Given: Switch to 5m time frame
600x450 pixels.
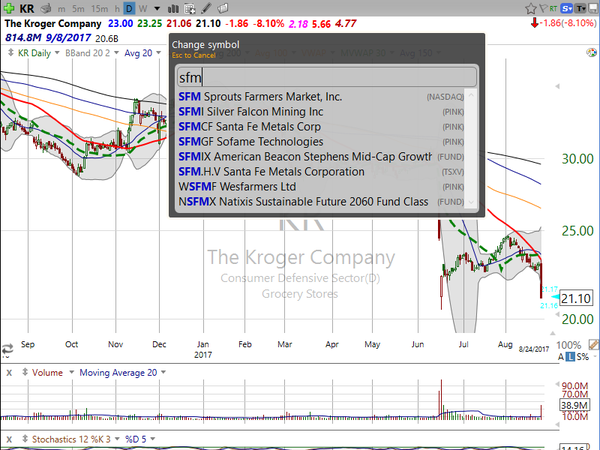Looking at the screenshot, I should tap(78, 8).
